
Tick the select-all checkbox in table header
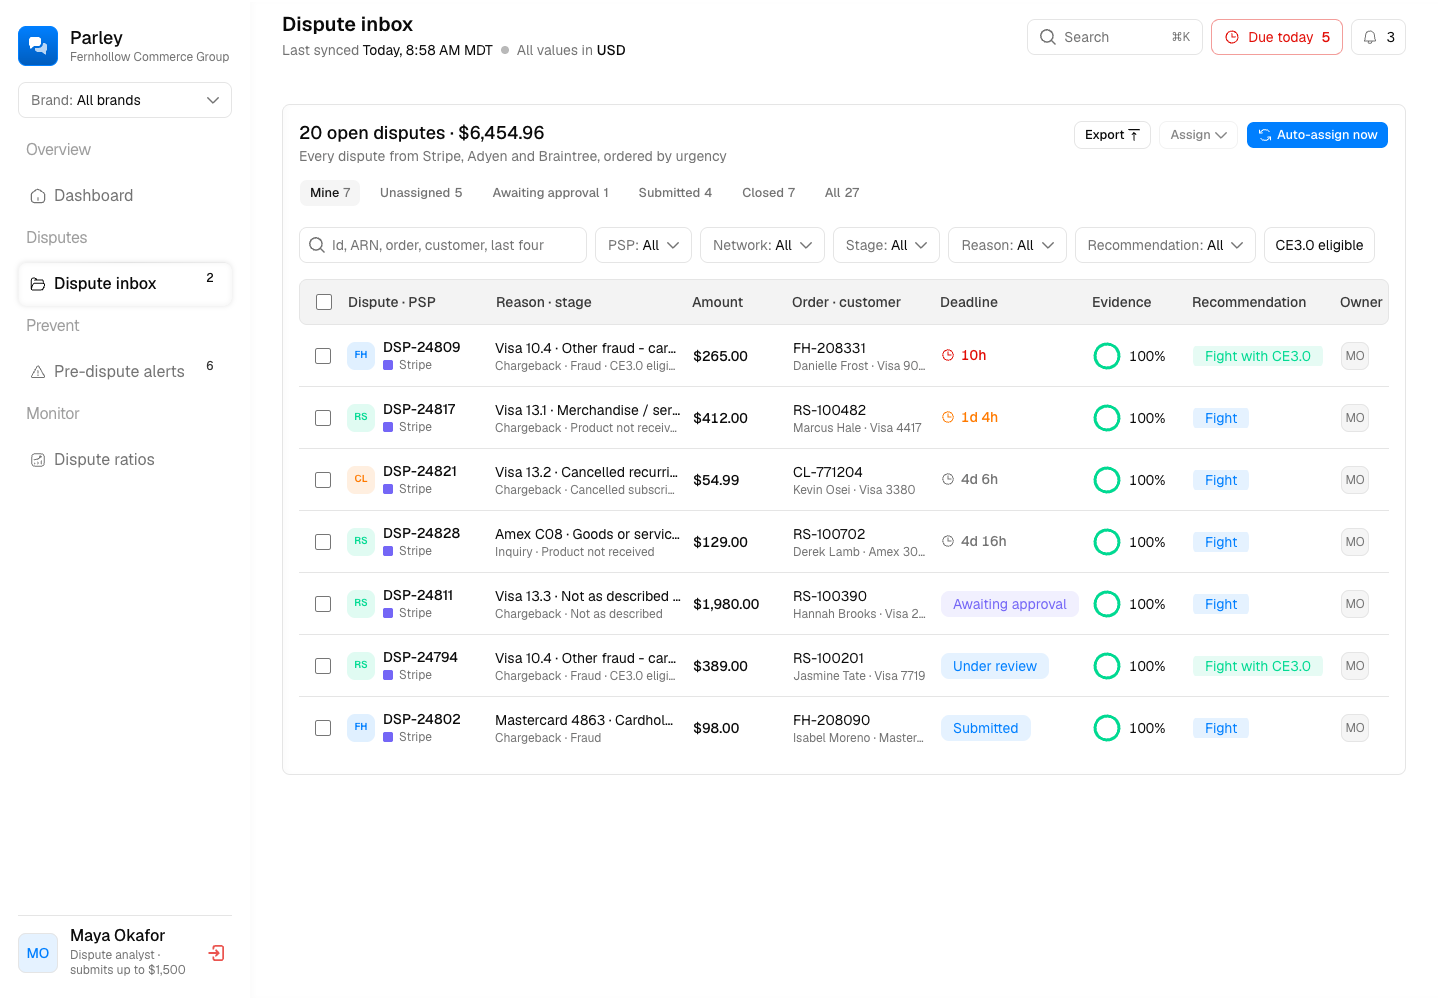324,302
